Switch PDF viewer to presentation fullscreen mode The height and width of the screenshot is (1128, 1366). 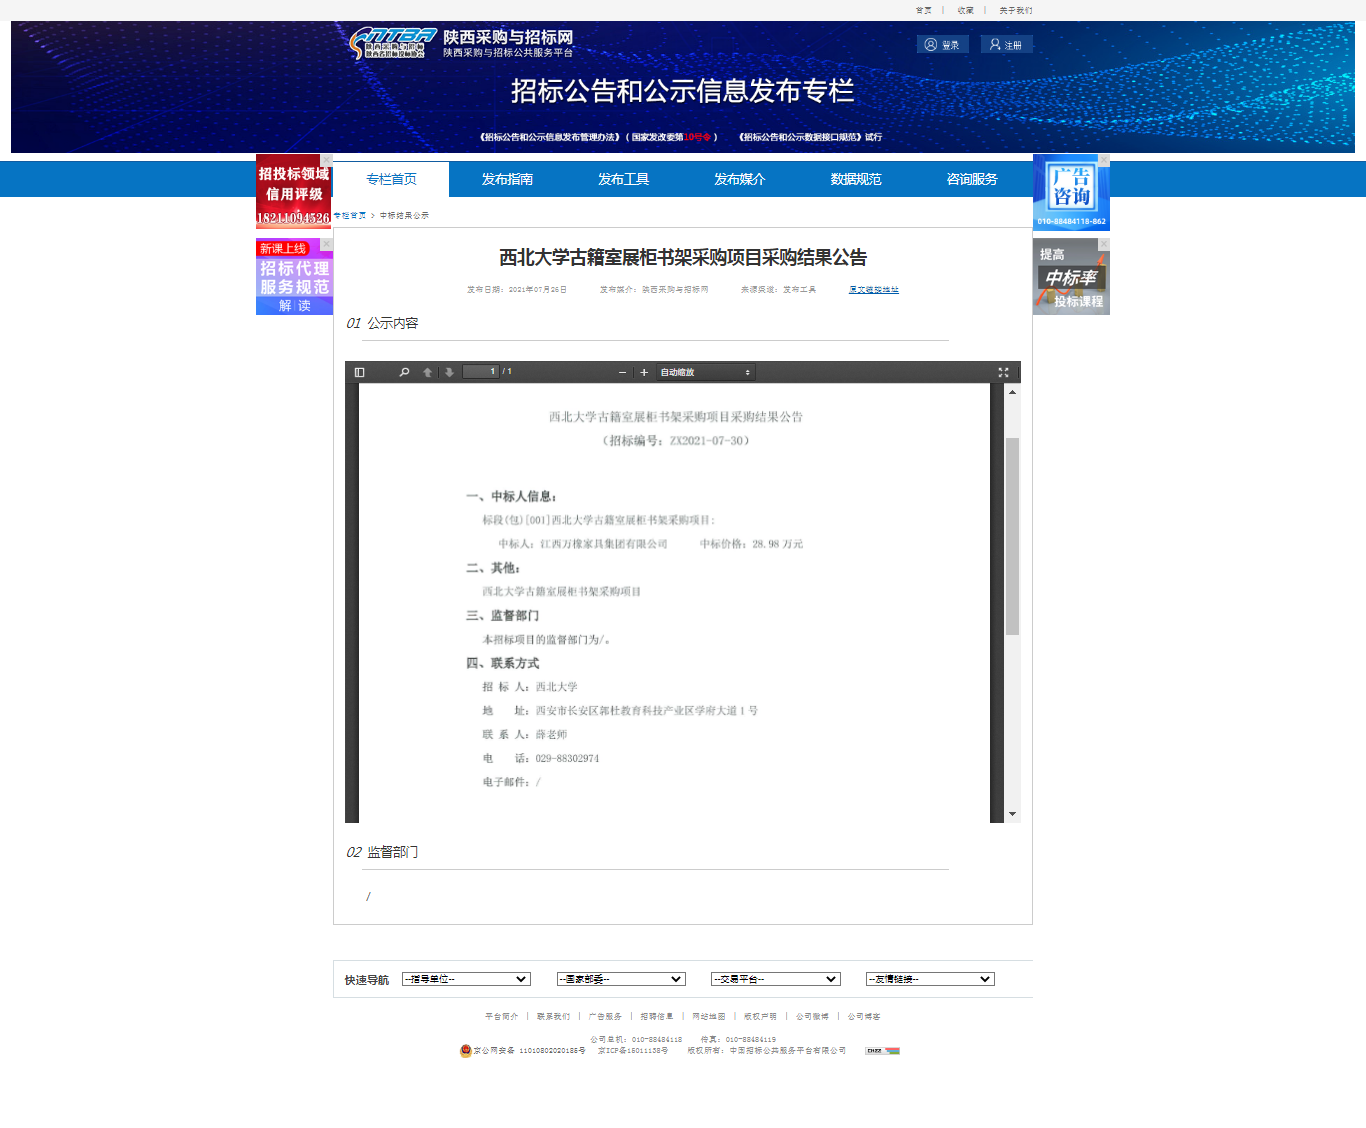click(x=1003, y=372)
